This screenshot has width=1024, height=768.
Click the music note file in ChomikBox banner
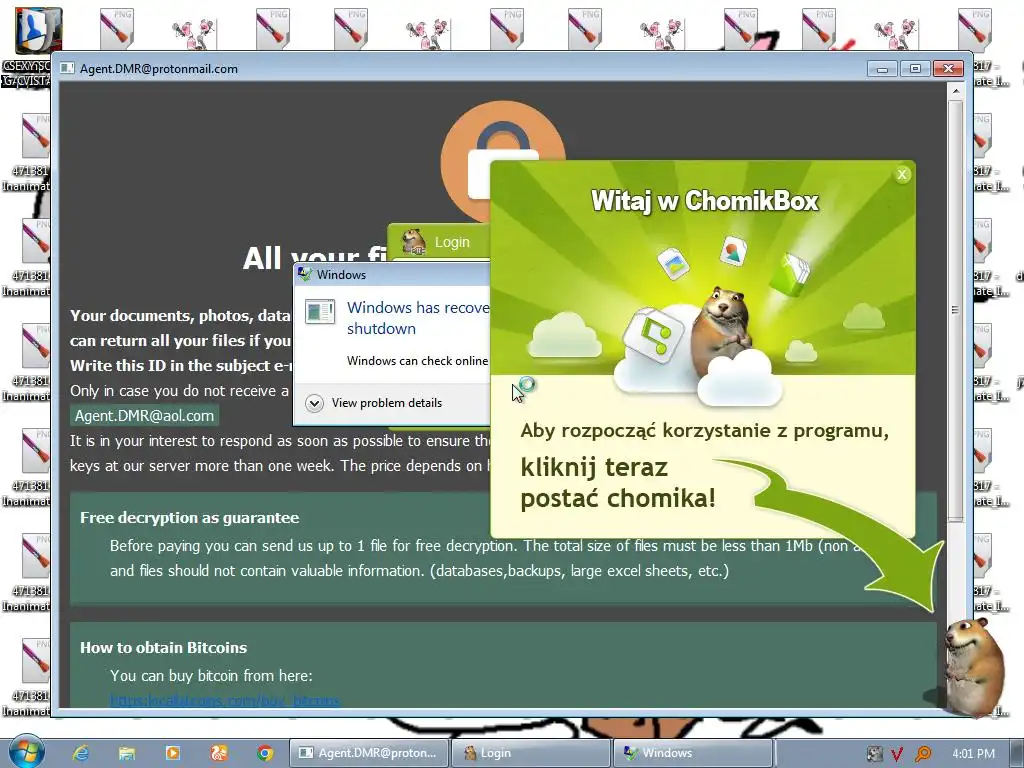653,336
